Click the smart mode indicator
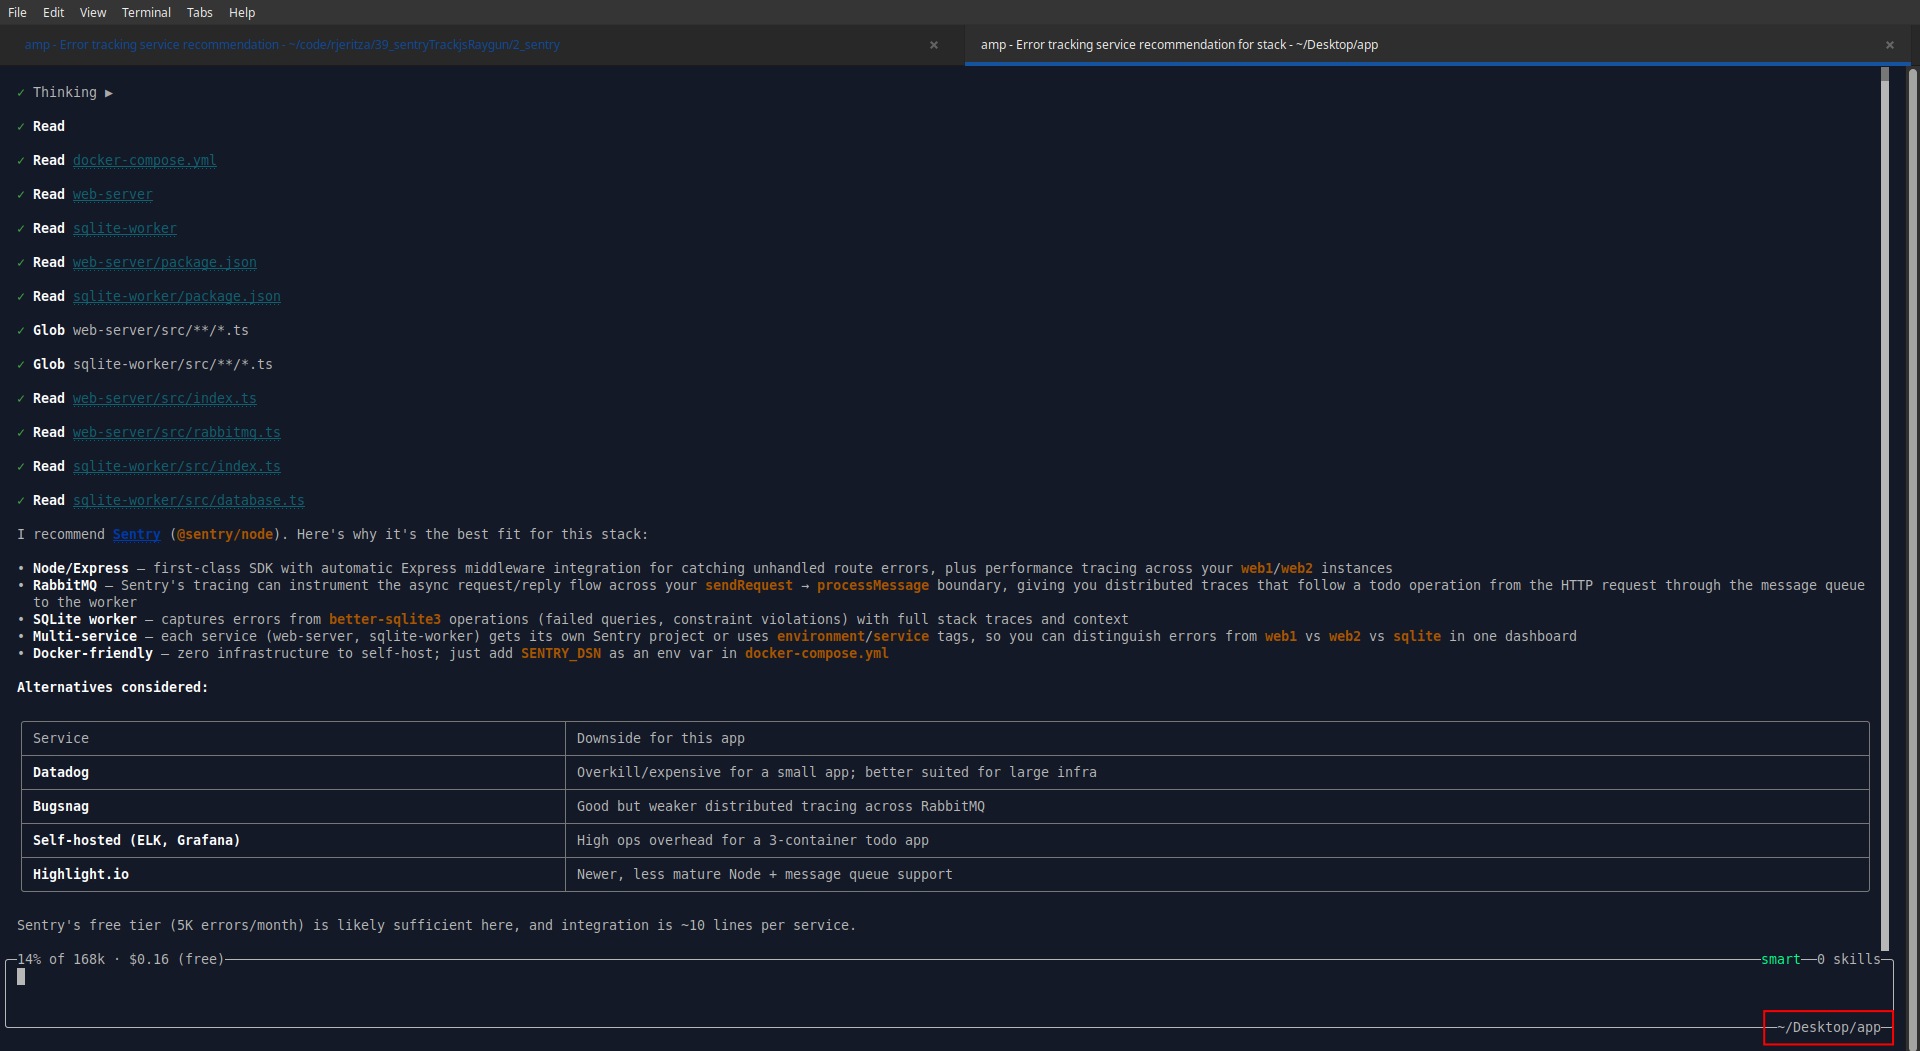The height and width of the screenshot is (1051, 1920). [1780, 959]
